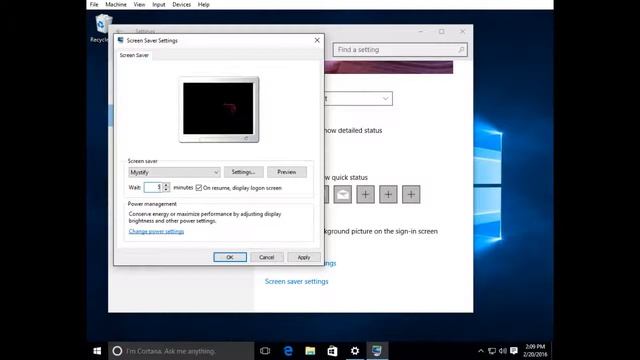Screen dimensions: 640x360
Task: Switch to Screen Saver Settings taskbar icon
Action: click(377, 351)
